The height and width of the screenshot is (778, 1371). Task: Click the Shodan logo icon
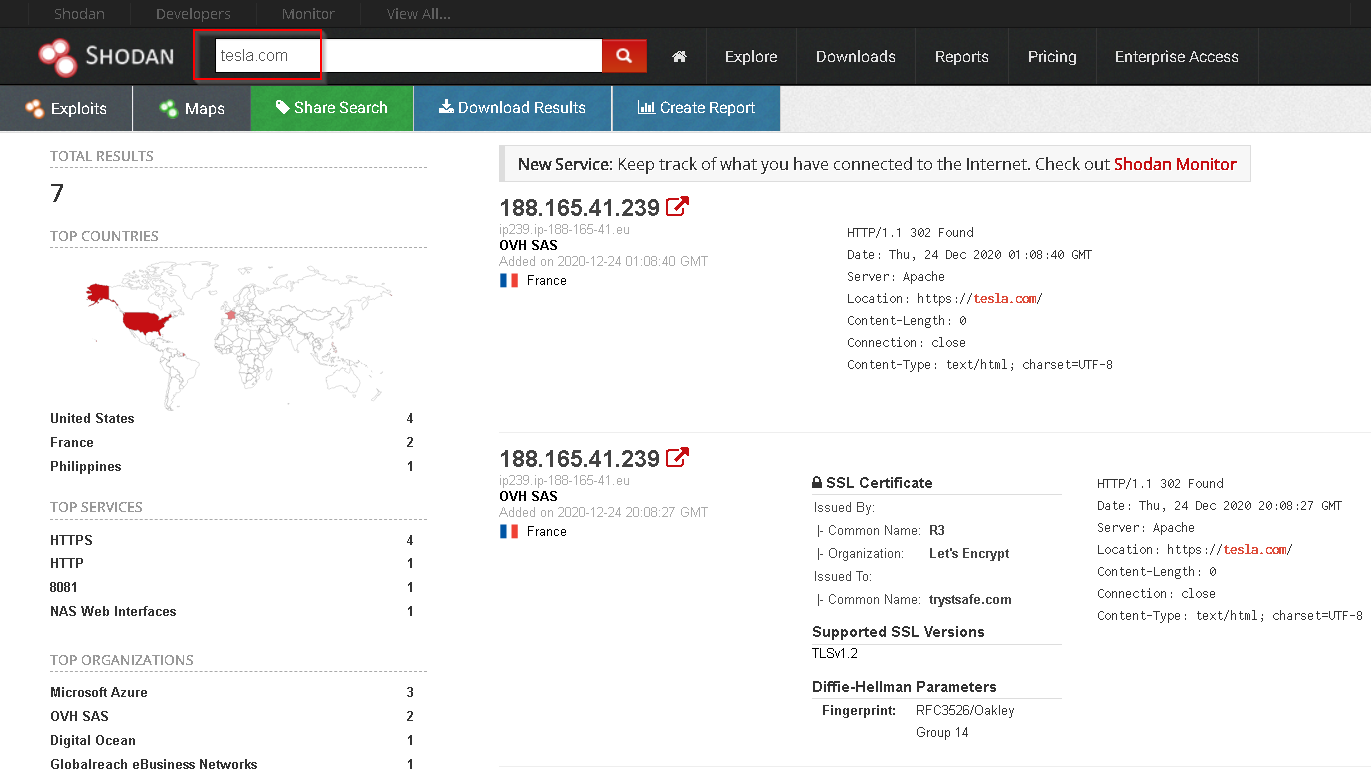pos(57,56)
